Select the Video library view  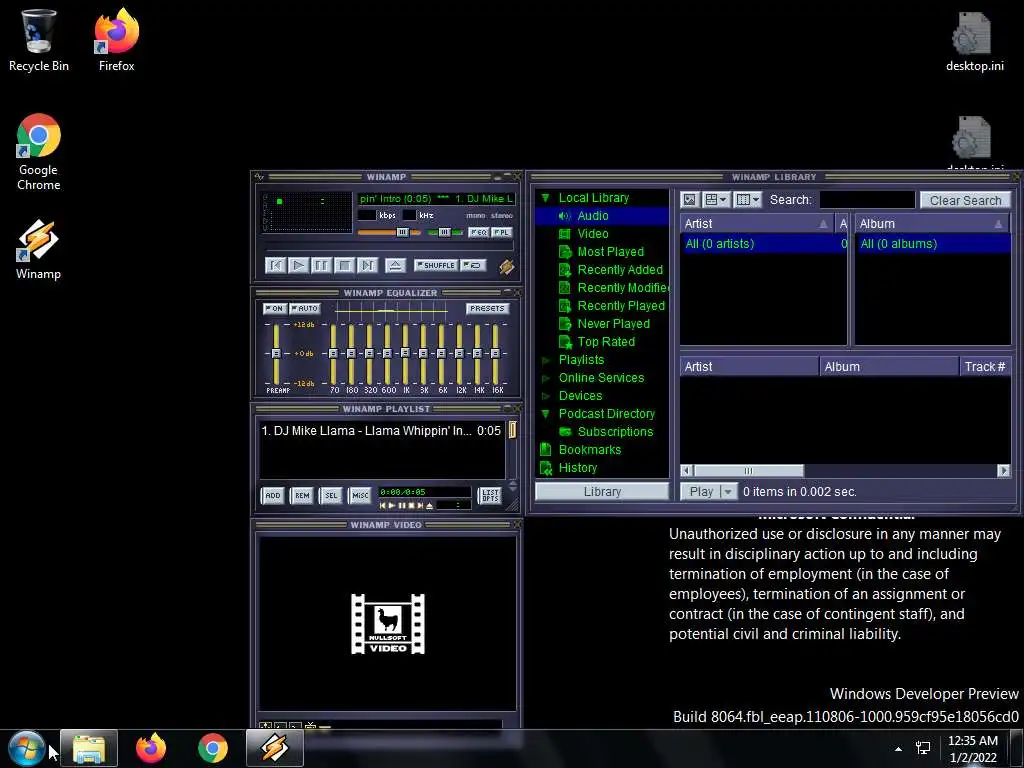coord(592,234)
